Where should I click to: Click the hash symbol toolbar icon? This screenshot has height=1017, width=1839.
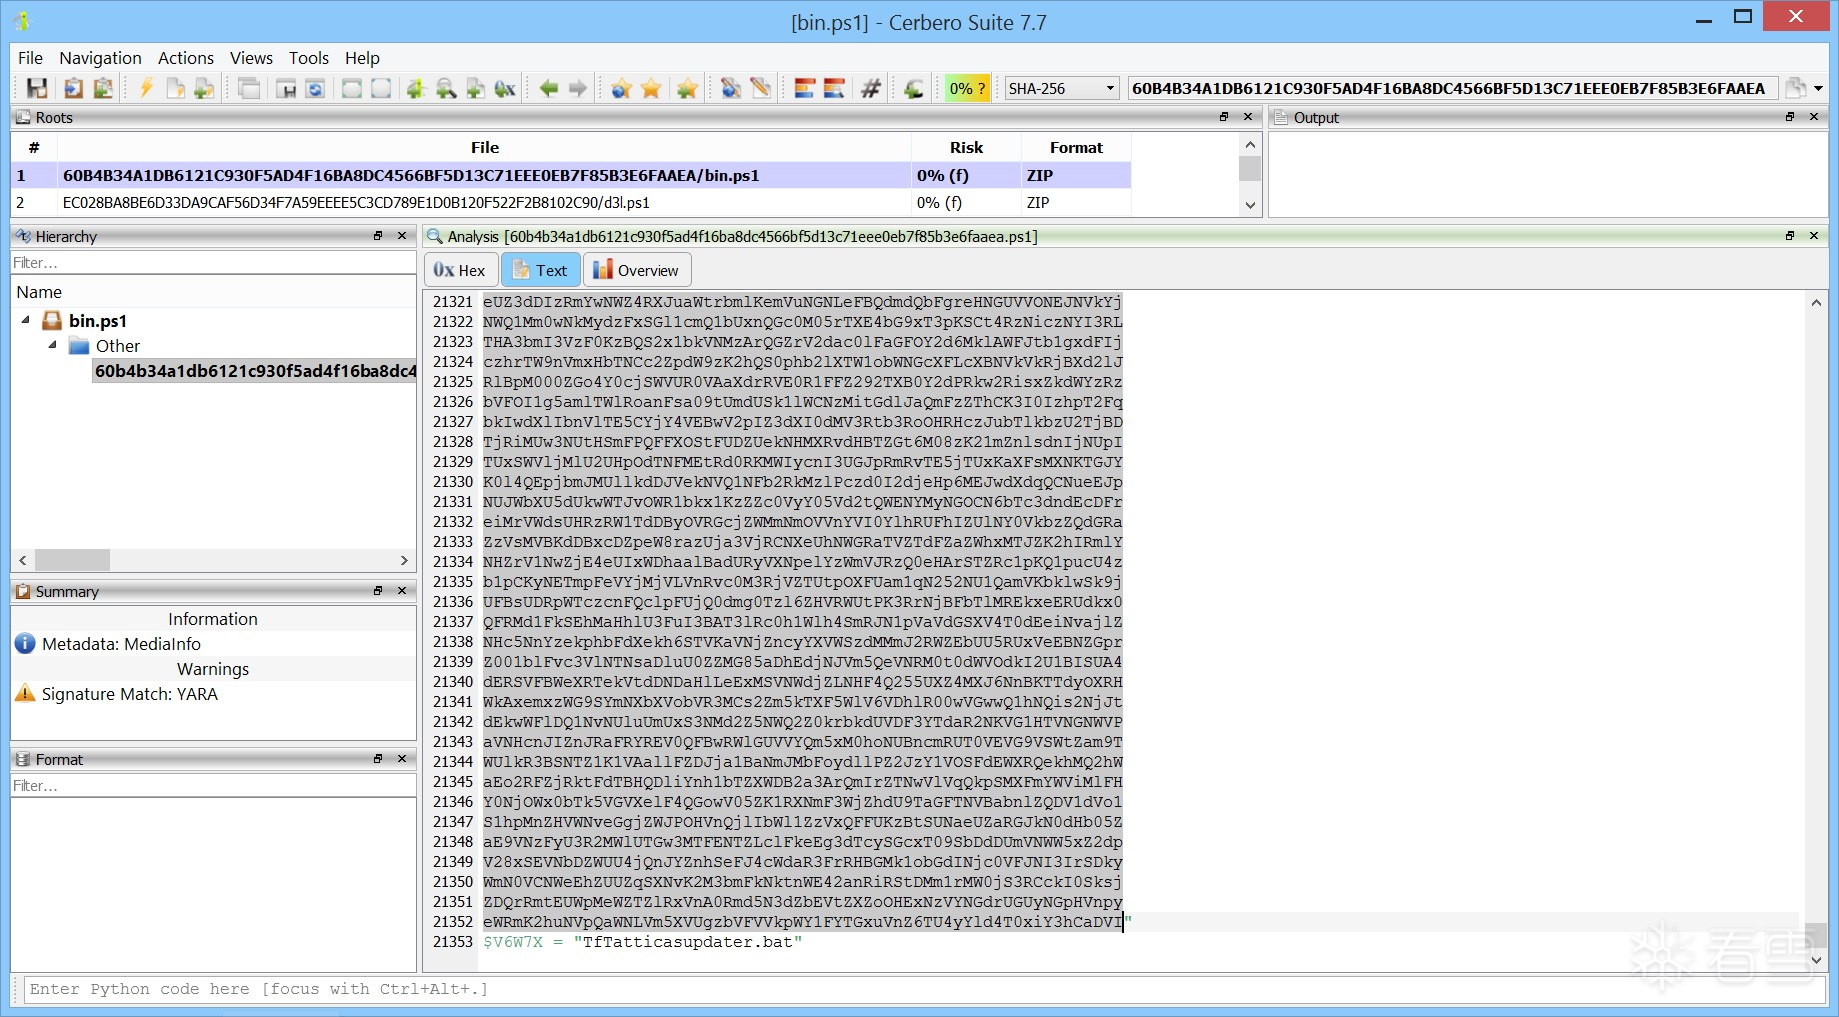click(x=871, y=88)
